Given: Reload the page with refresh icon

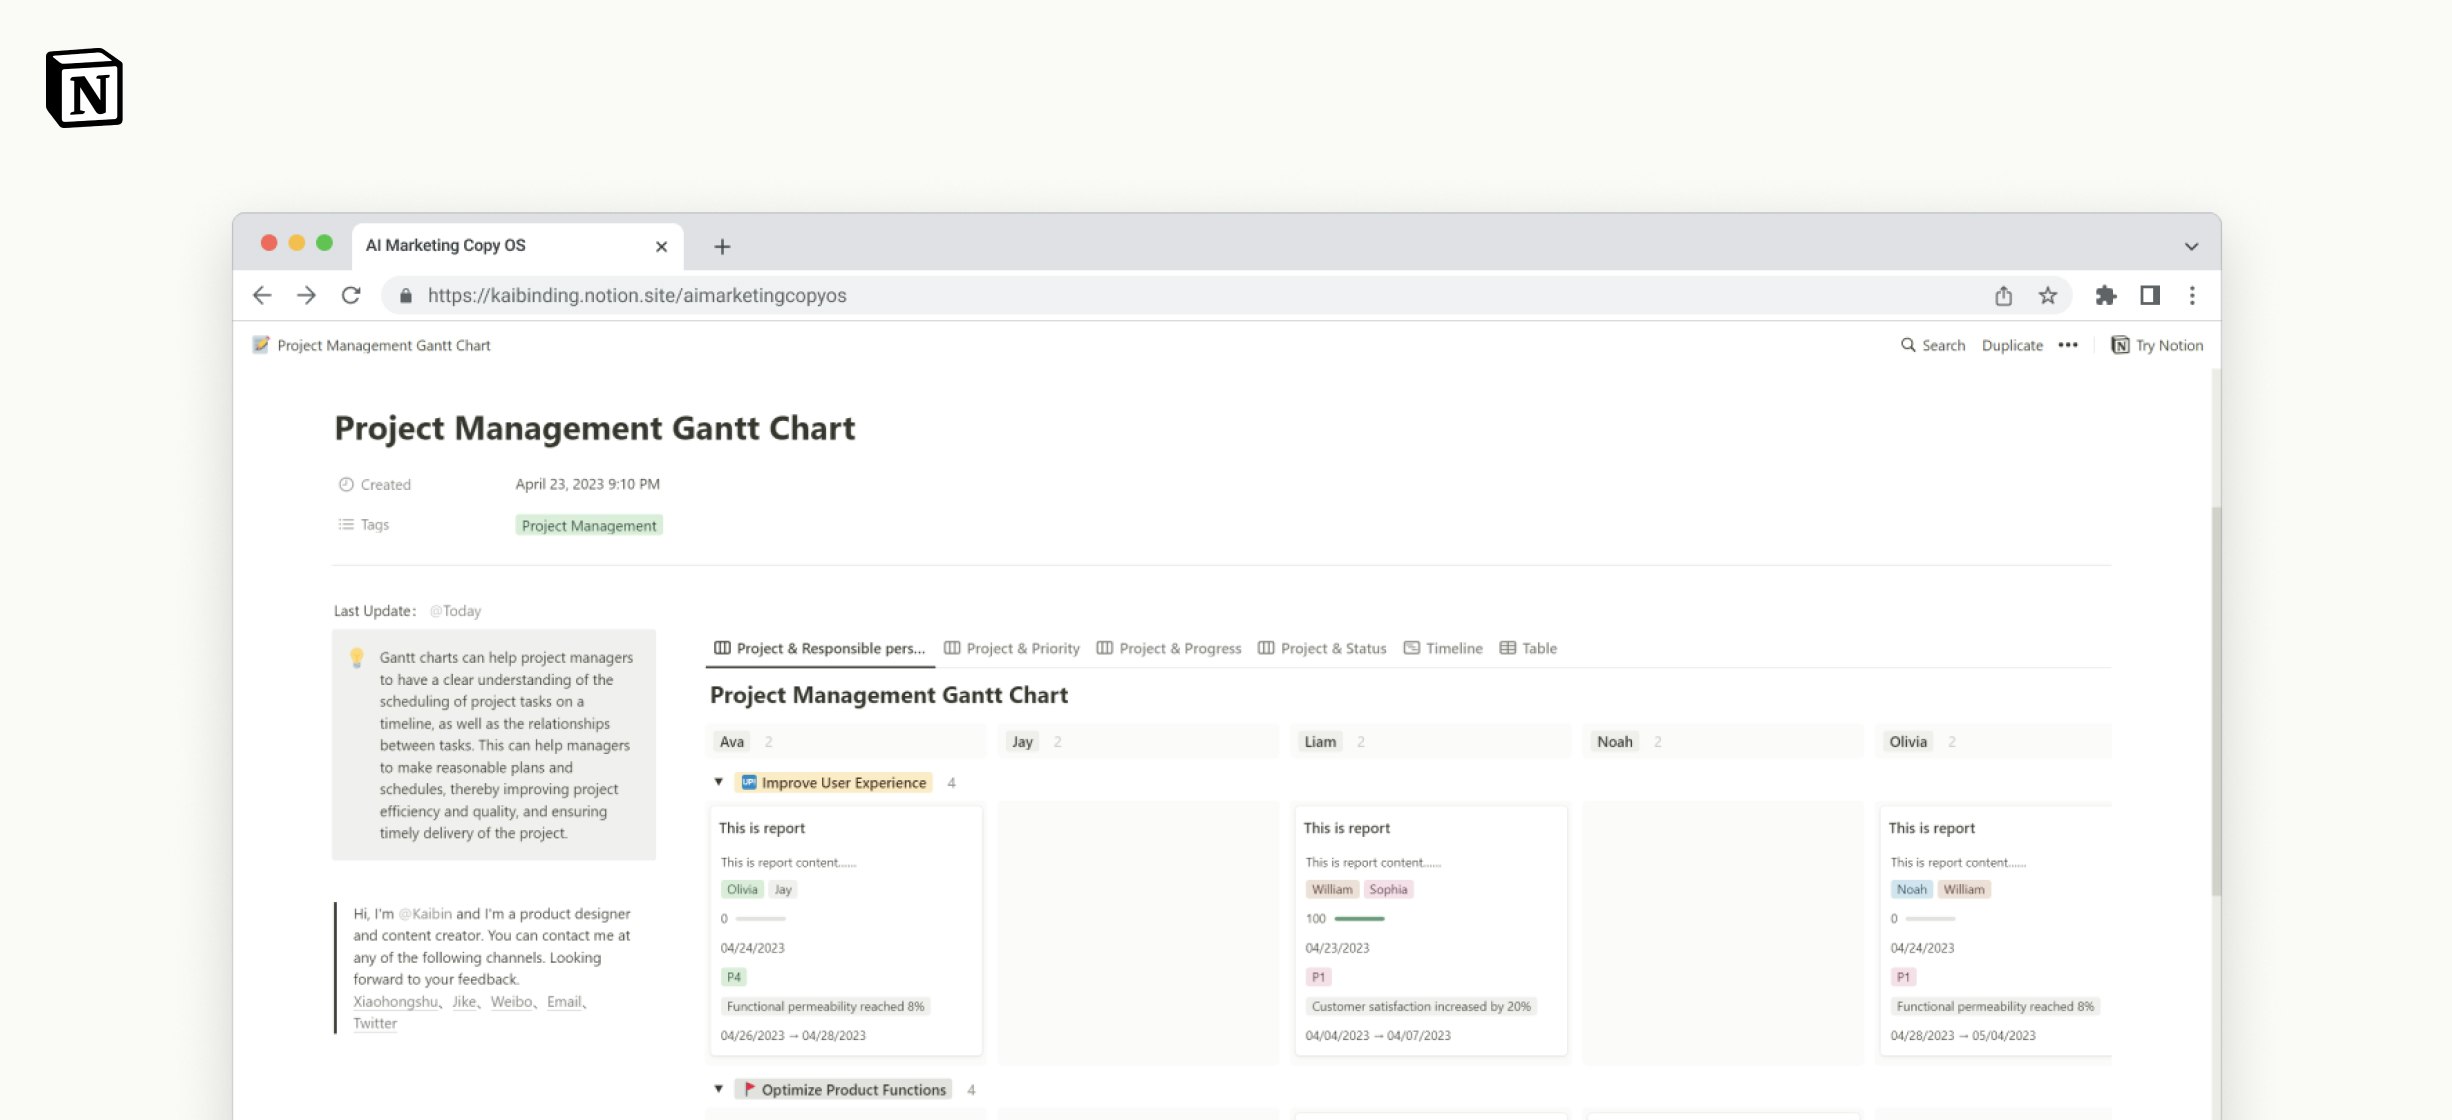Looking at the screenshot, I should pos(351,295).
